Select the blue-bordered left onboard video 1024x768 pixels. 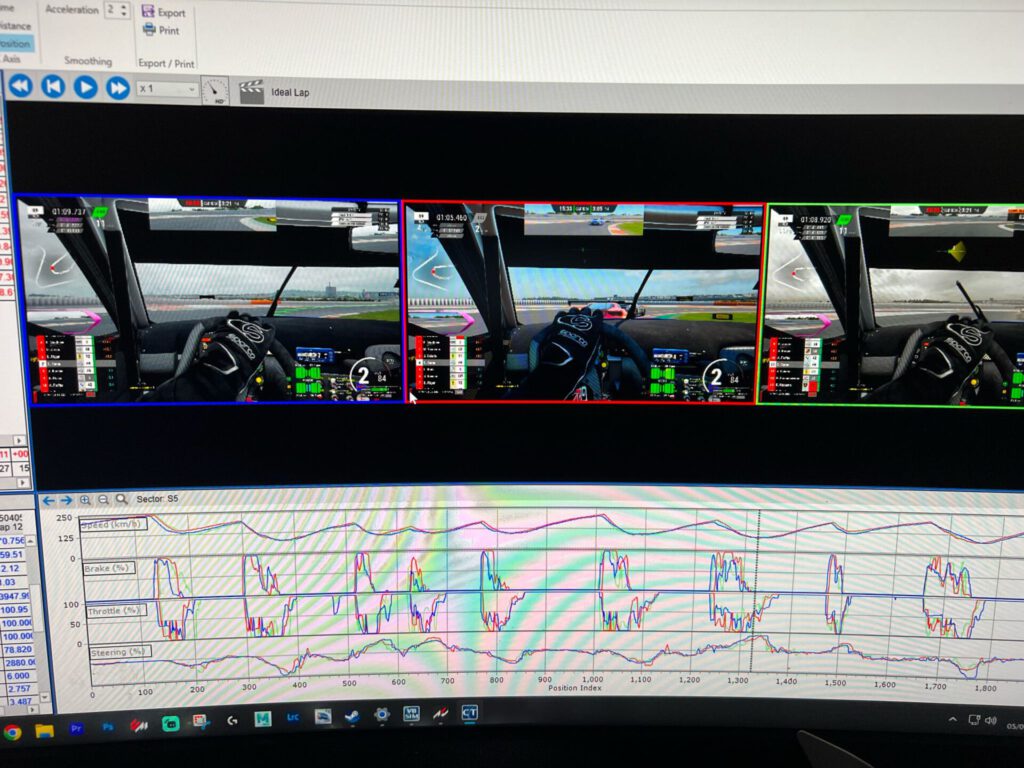[x=214, y=300]
